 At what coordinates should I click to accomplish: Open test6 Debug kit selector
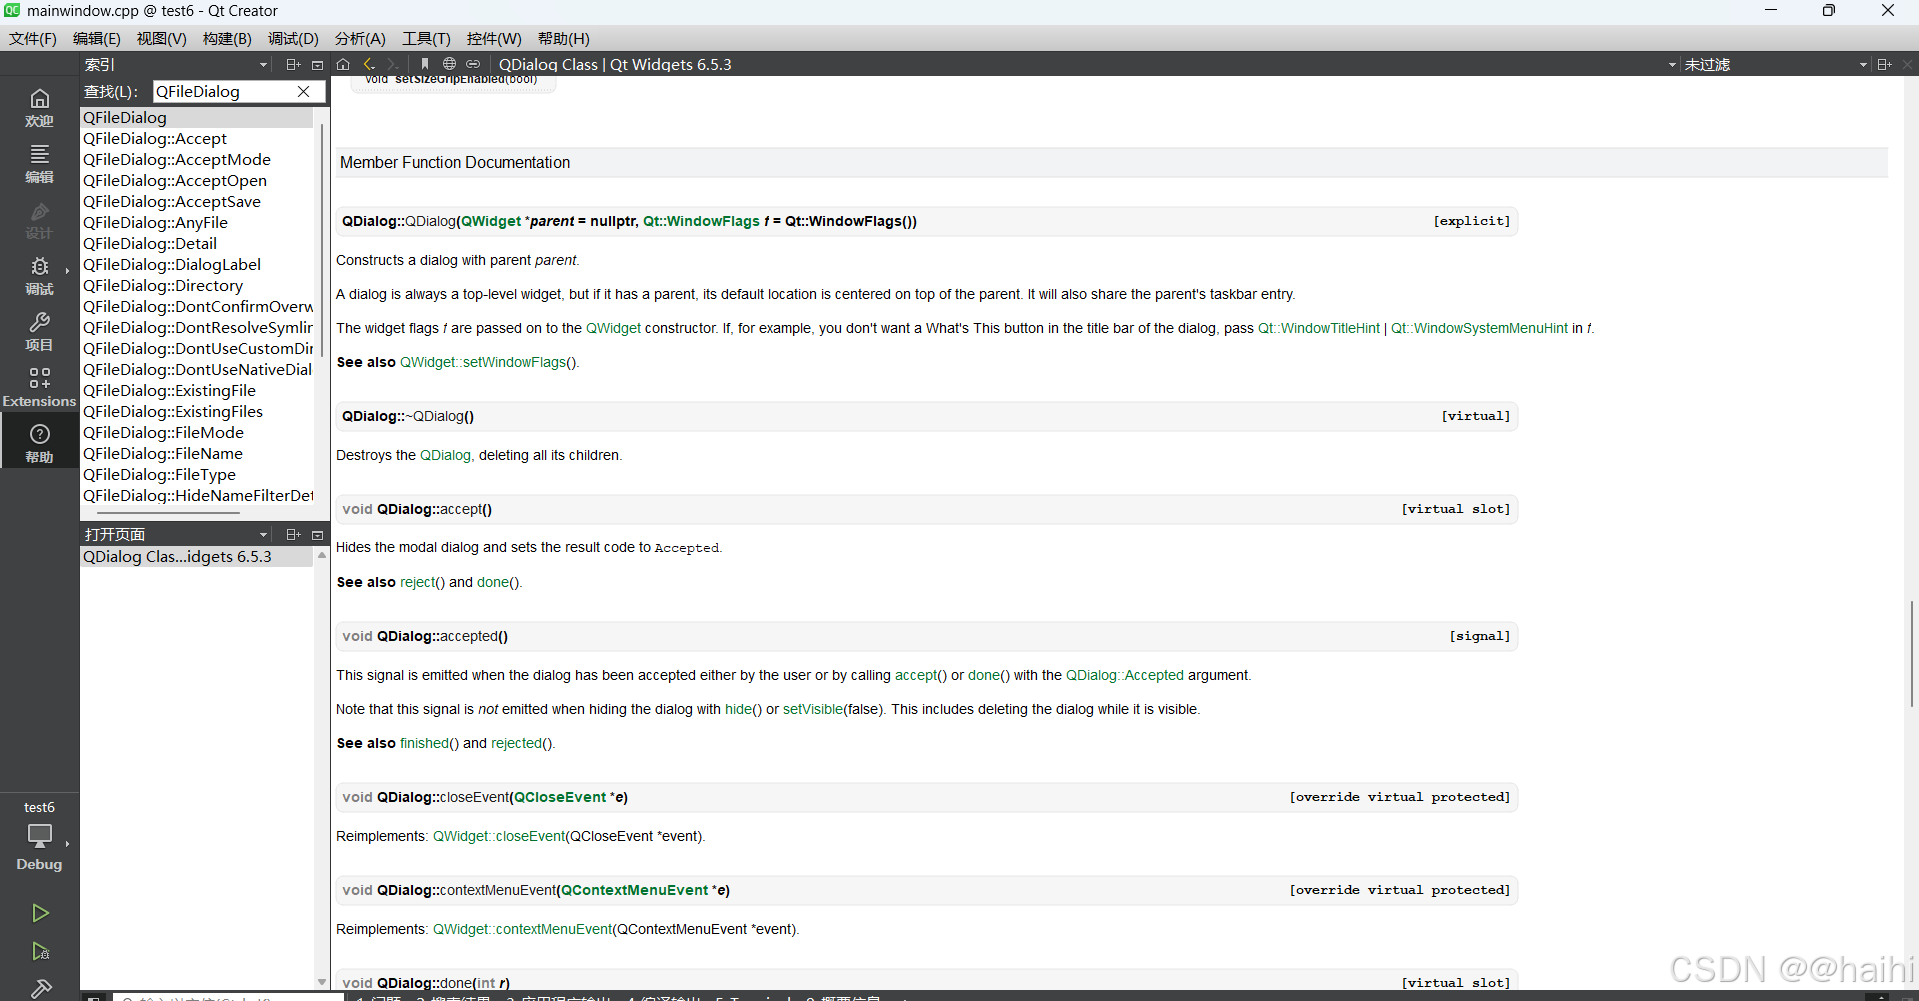point(39,836)
